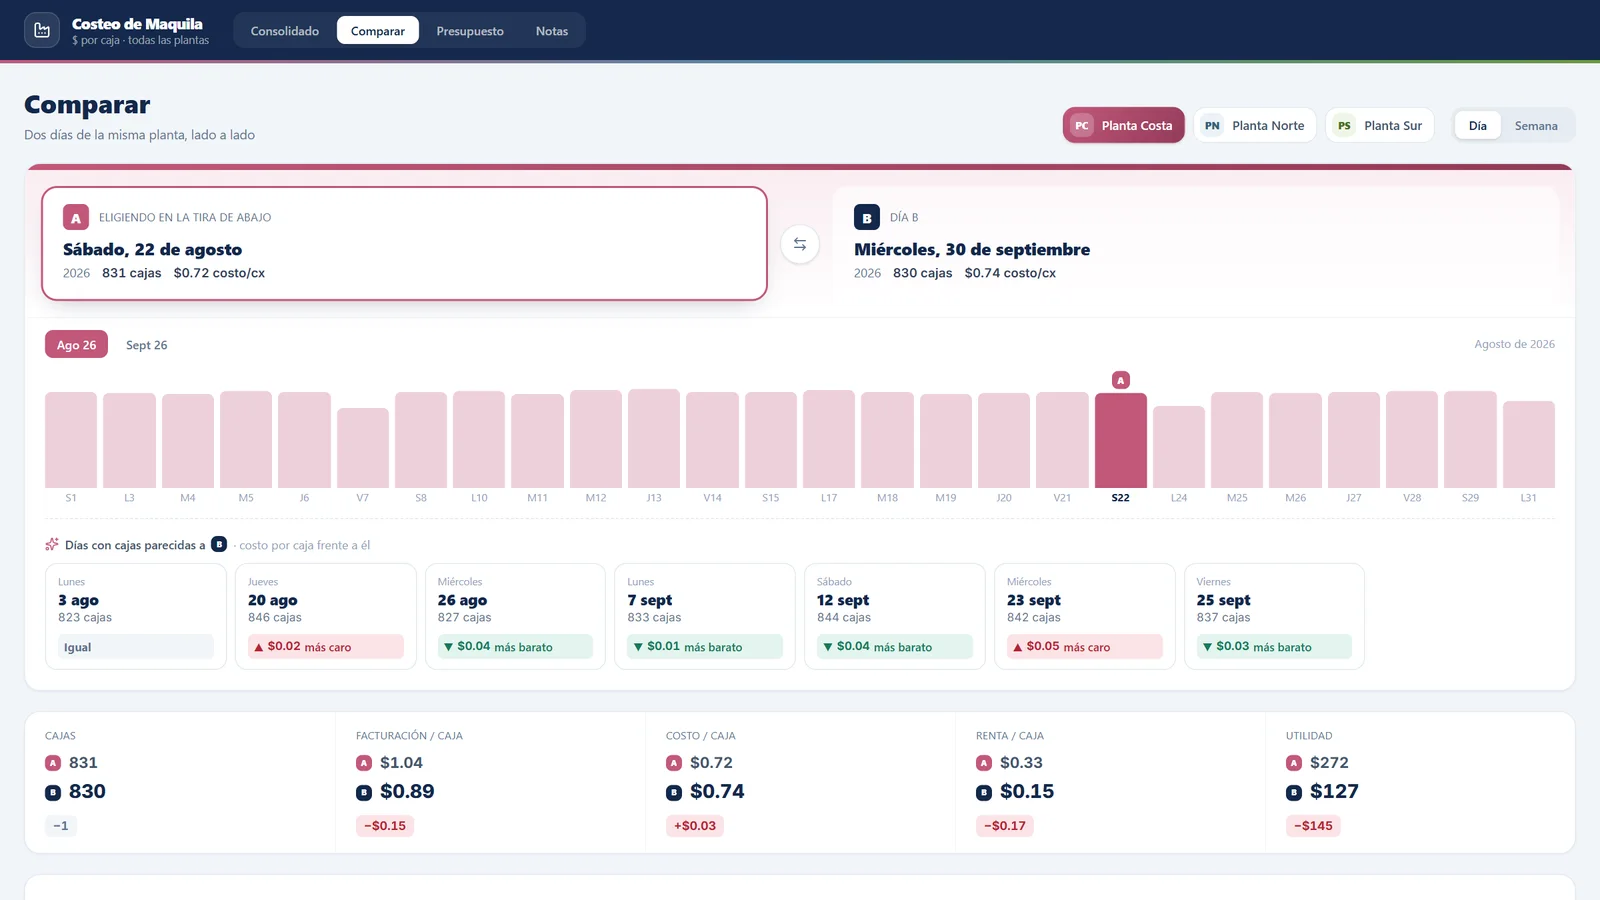Viewport: 1600px width, 900px height.
Task: Open the similar day card 20 ago
Action: coord(326,616)
